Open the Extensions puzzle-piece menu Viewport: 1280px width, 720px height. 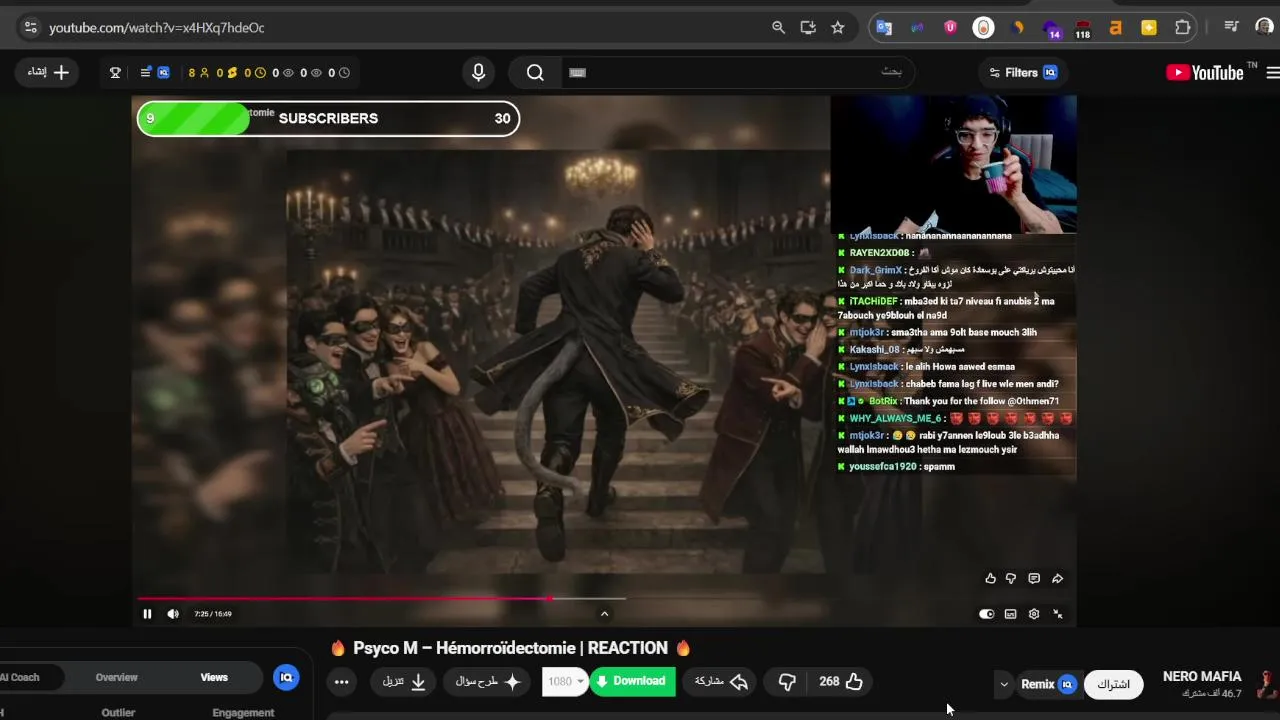1183,28
